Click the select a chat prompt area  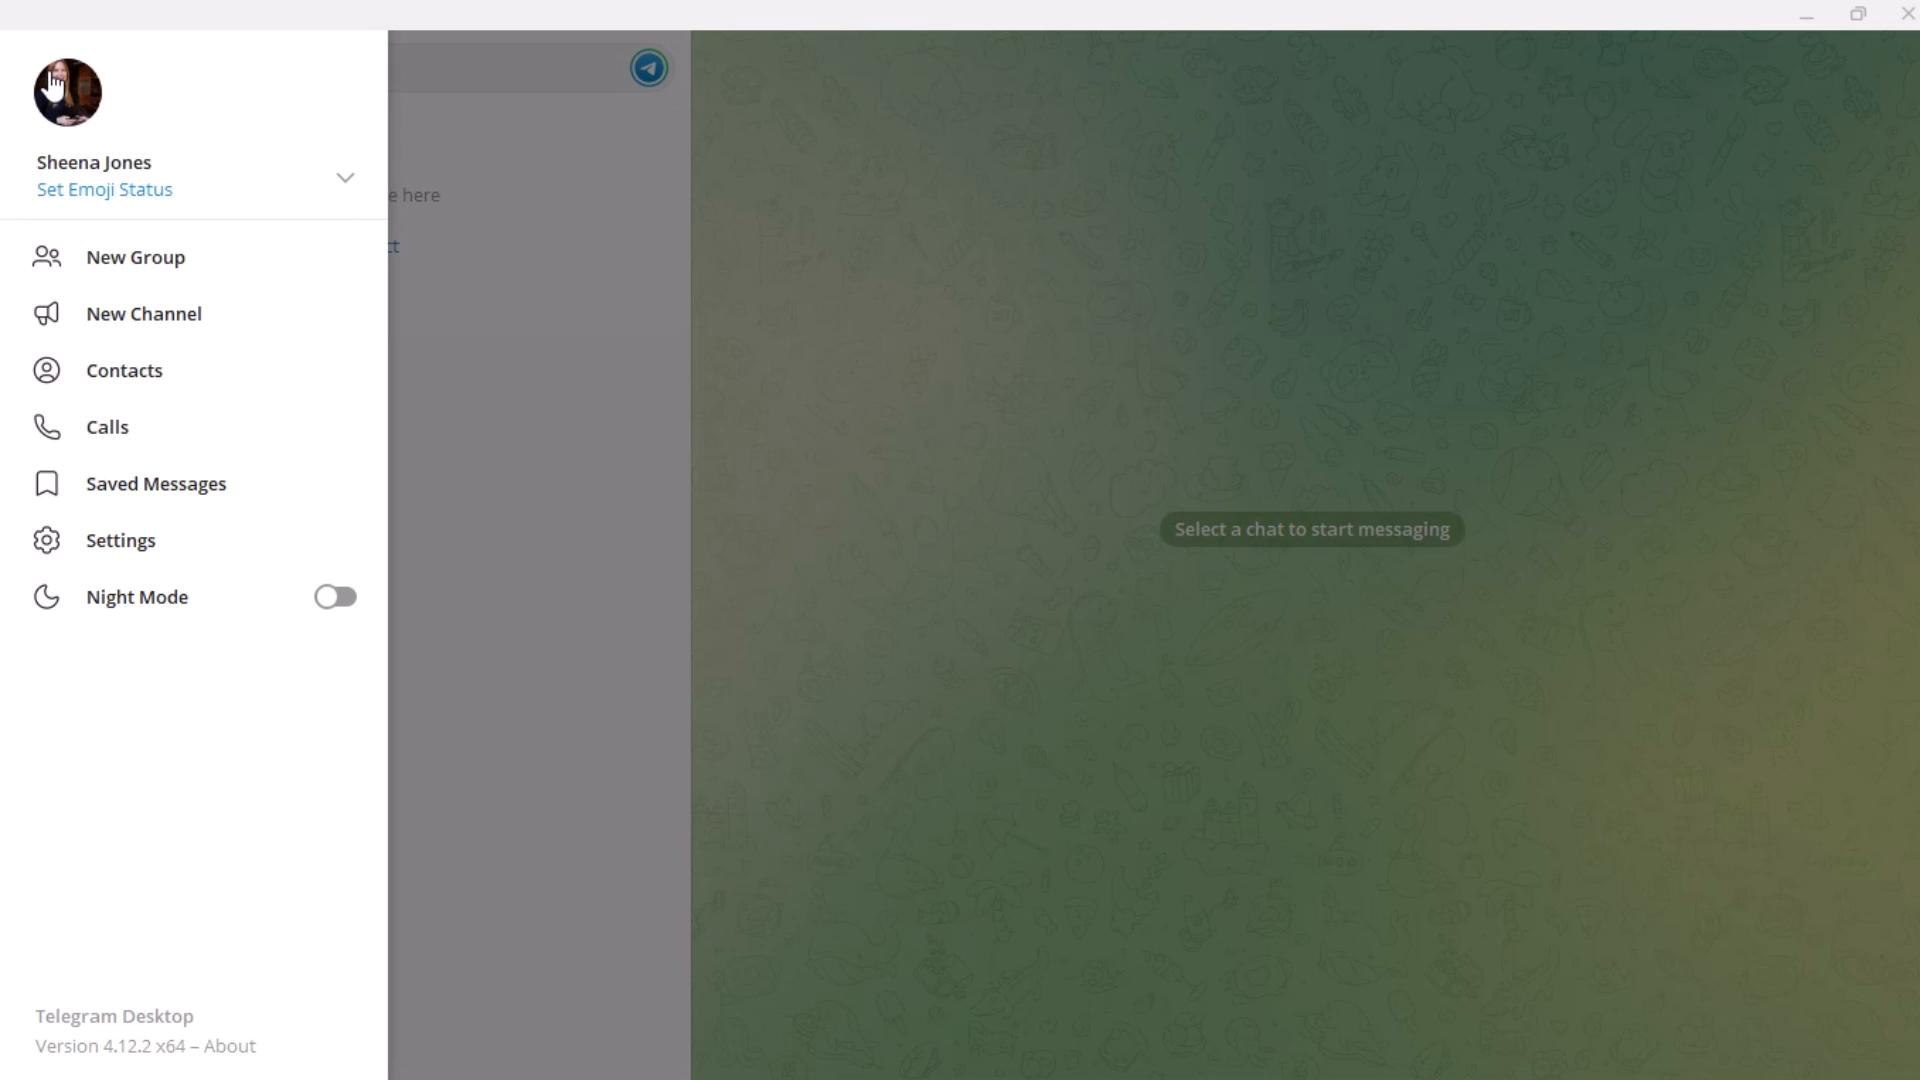pos(1309,527)
